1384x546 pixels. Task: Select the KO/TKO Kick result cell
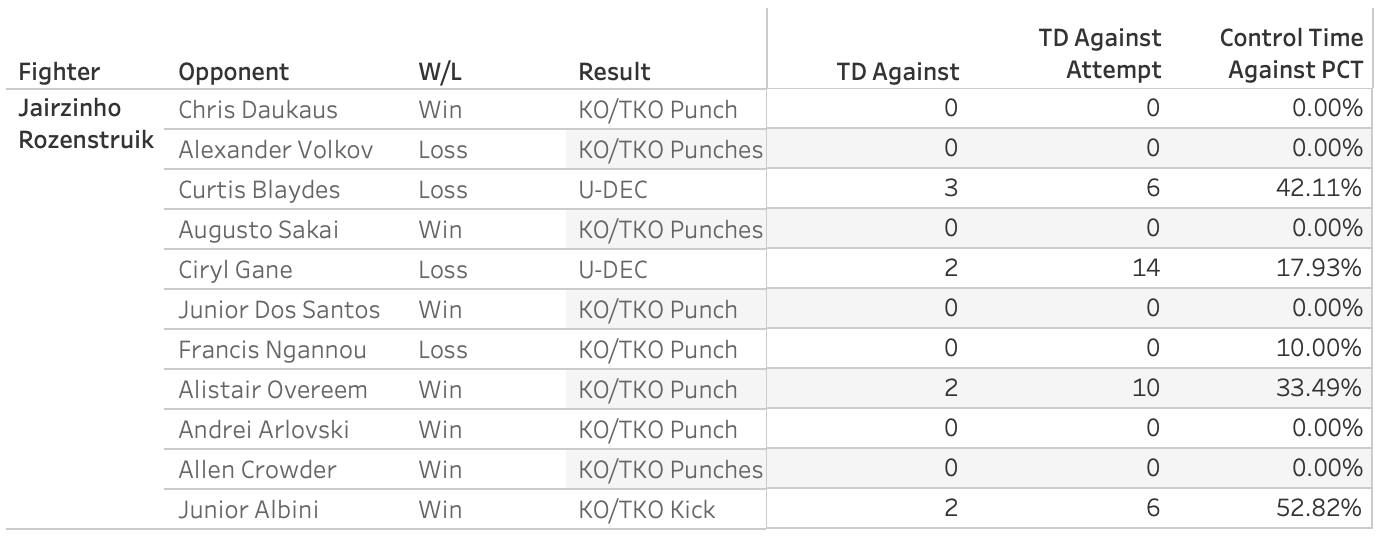647,510
